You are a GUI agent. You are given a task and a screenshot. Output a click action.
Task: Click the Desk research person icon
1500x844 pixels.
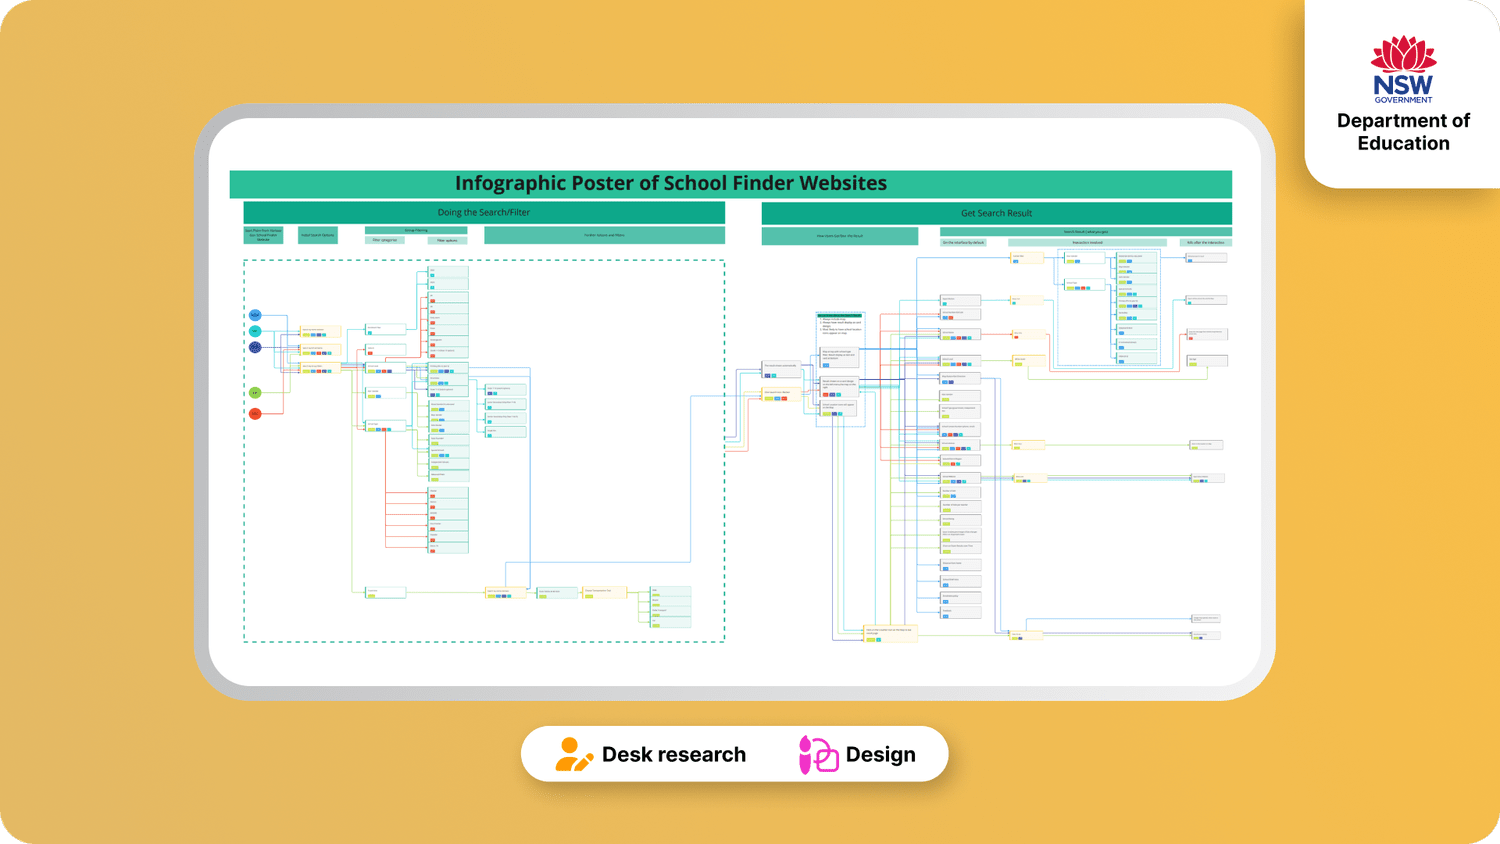573,754
